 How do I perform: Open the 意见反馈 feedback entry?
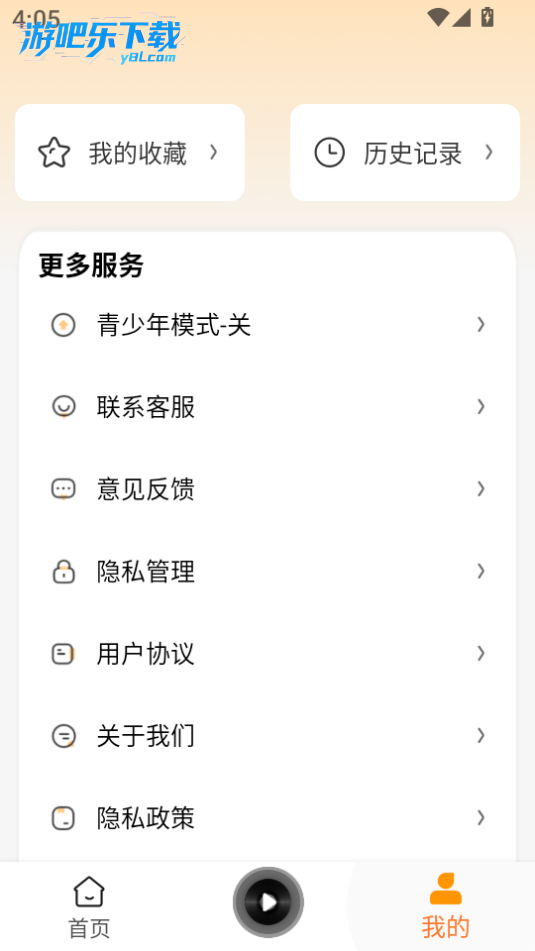[x=268, y=489]
